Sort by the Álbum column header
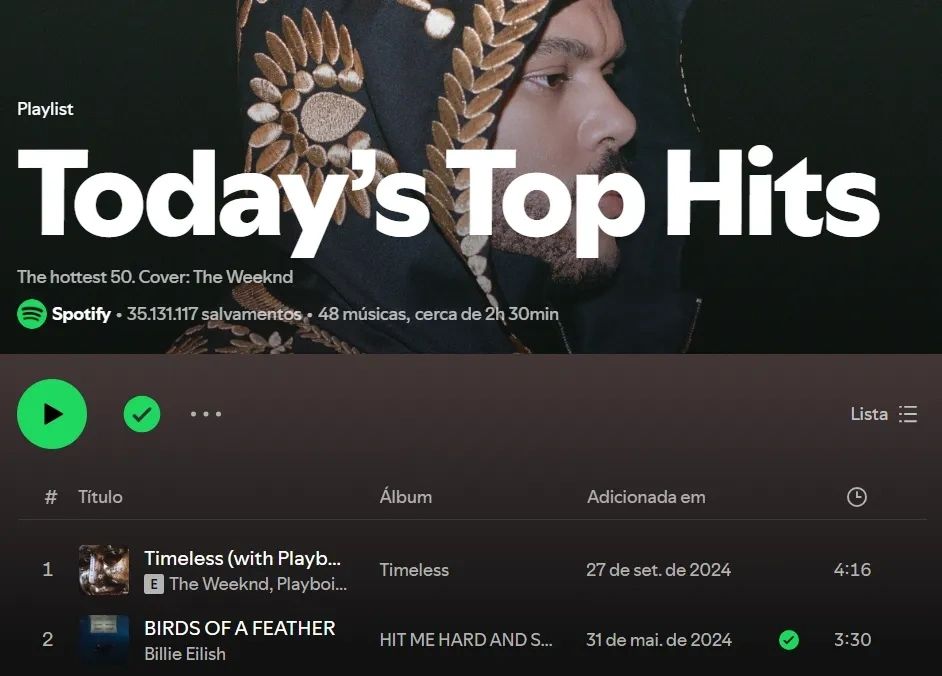942x676 pixels. pyautogui.click(x=406, y=497)
